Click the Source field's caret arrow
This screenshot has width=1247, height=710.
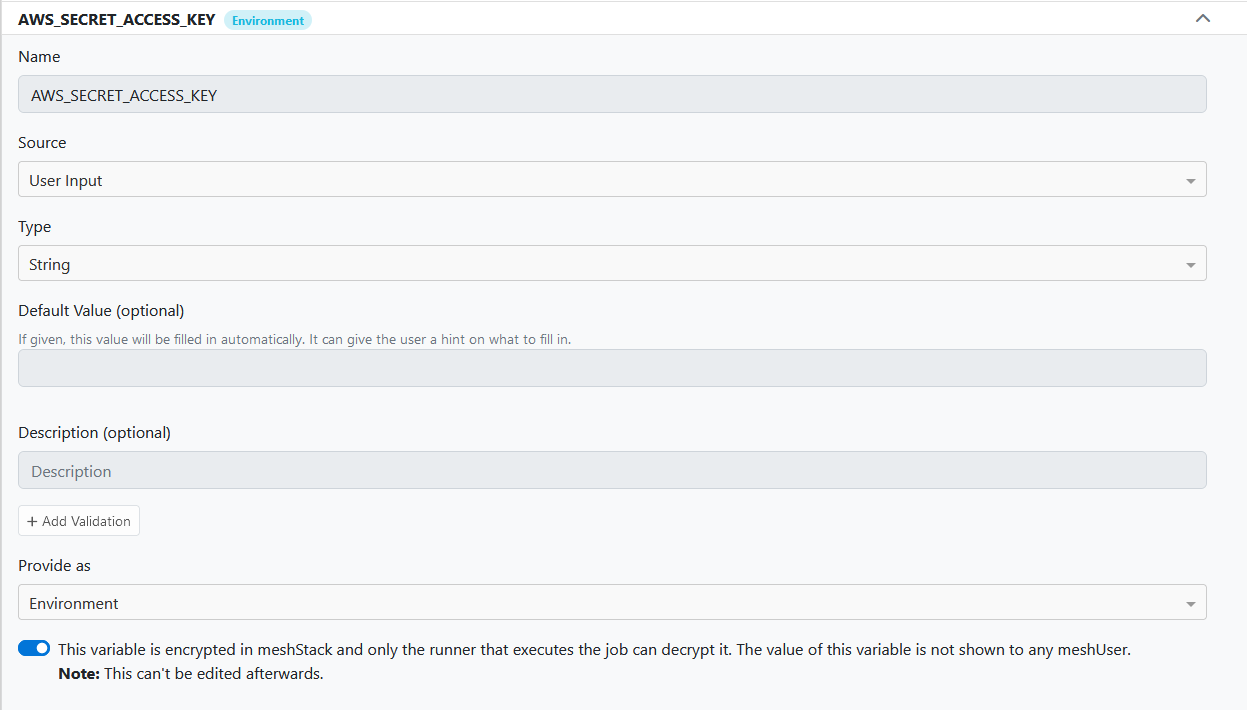click(1190, 181)
